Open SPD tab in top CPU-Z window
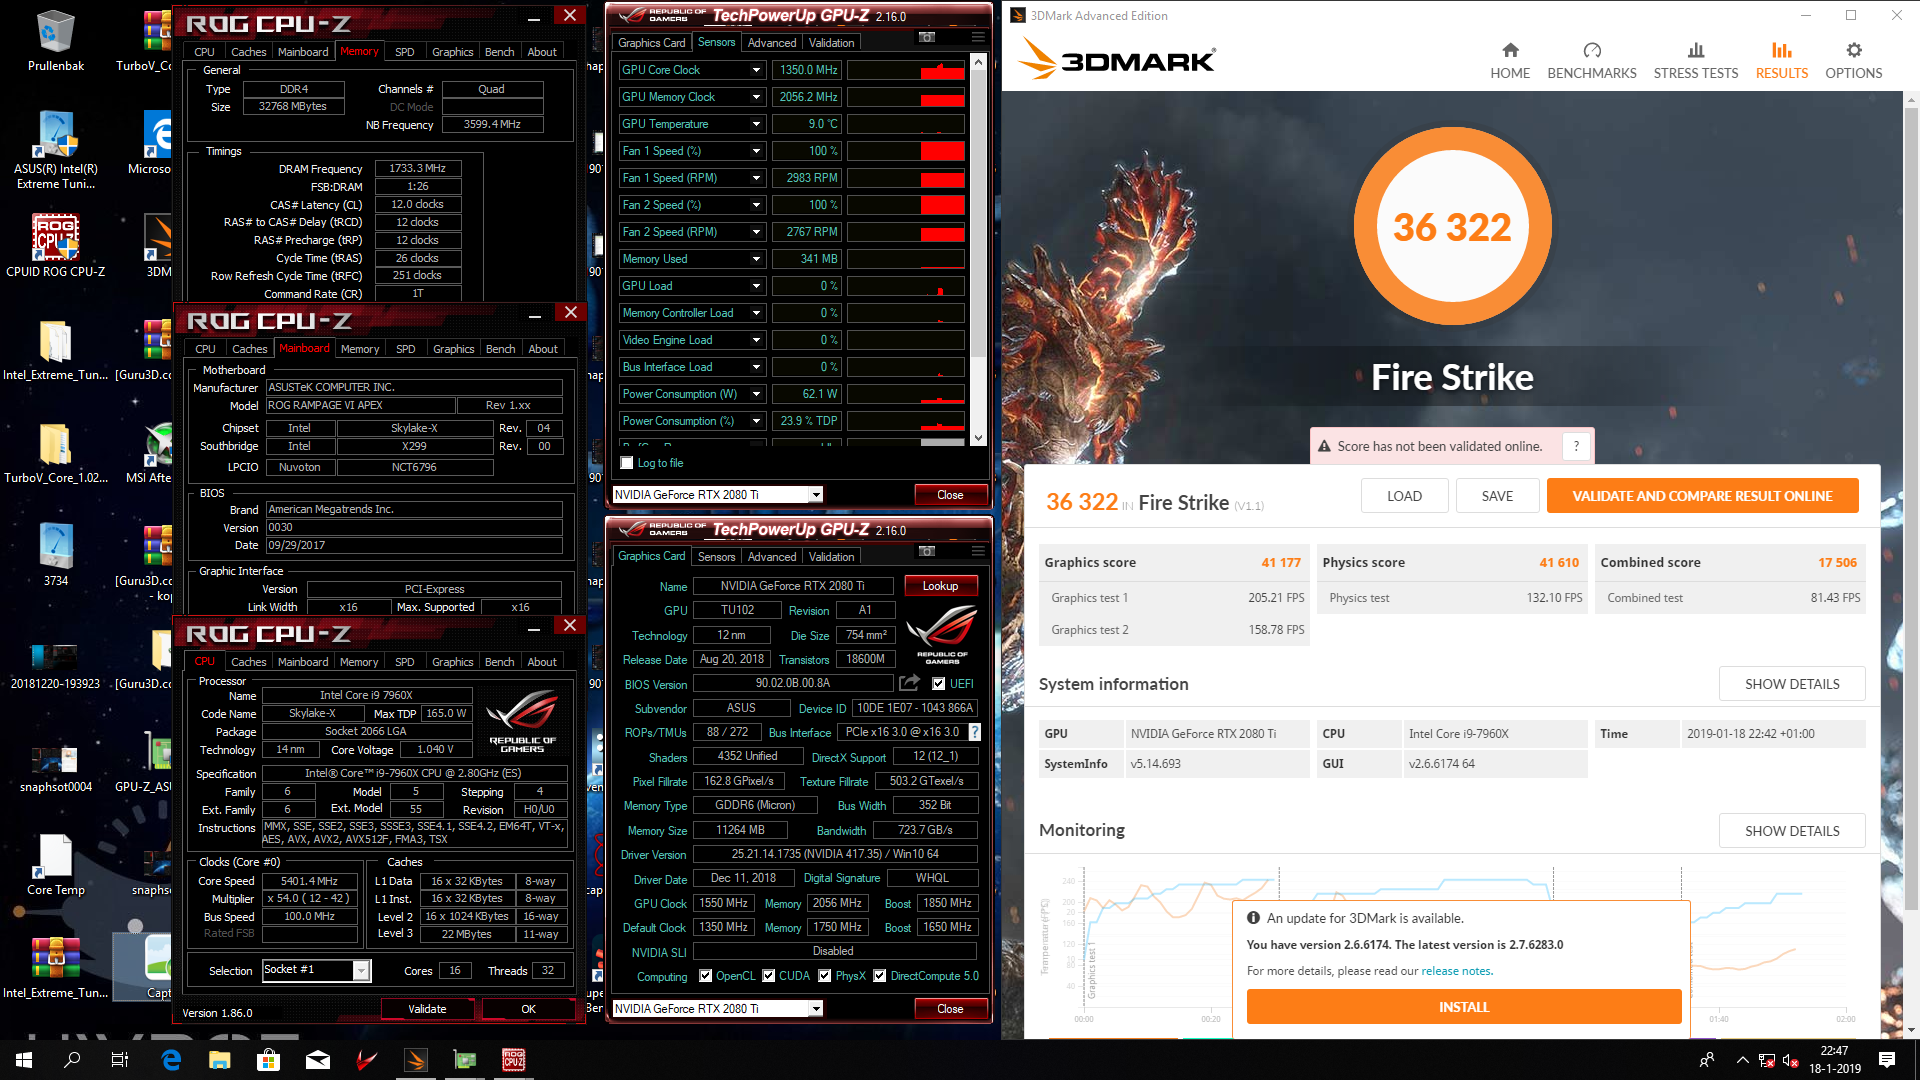The image size is (1920, 1080). pyautogui.click(x=404, y=52)
